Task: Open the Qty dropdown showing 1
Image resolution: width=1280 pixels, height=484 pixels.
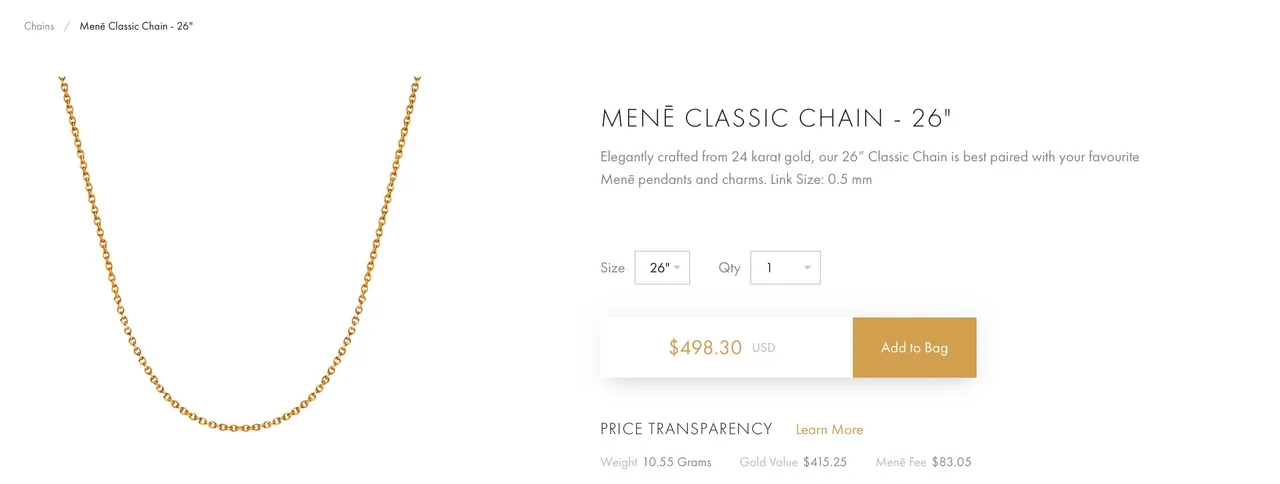Action: click(x=785, y=268)
